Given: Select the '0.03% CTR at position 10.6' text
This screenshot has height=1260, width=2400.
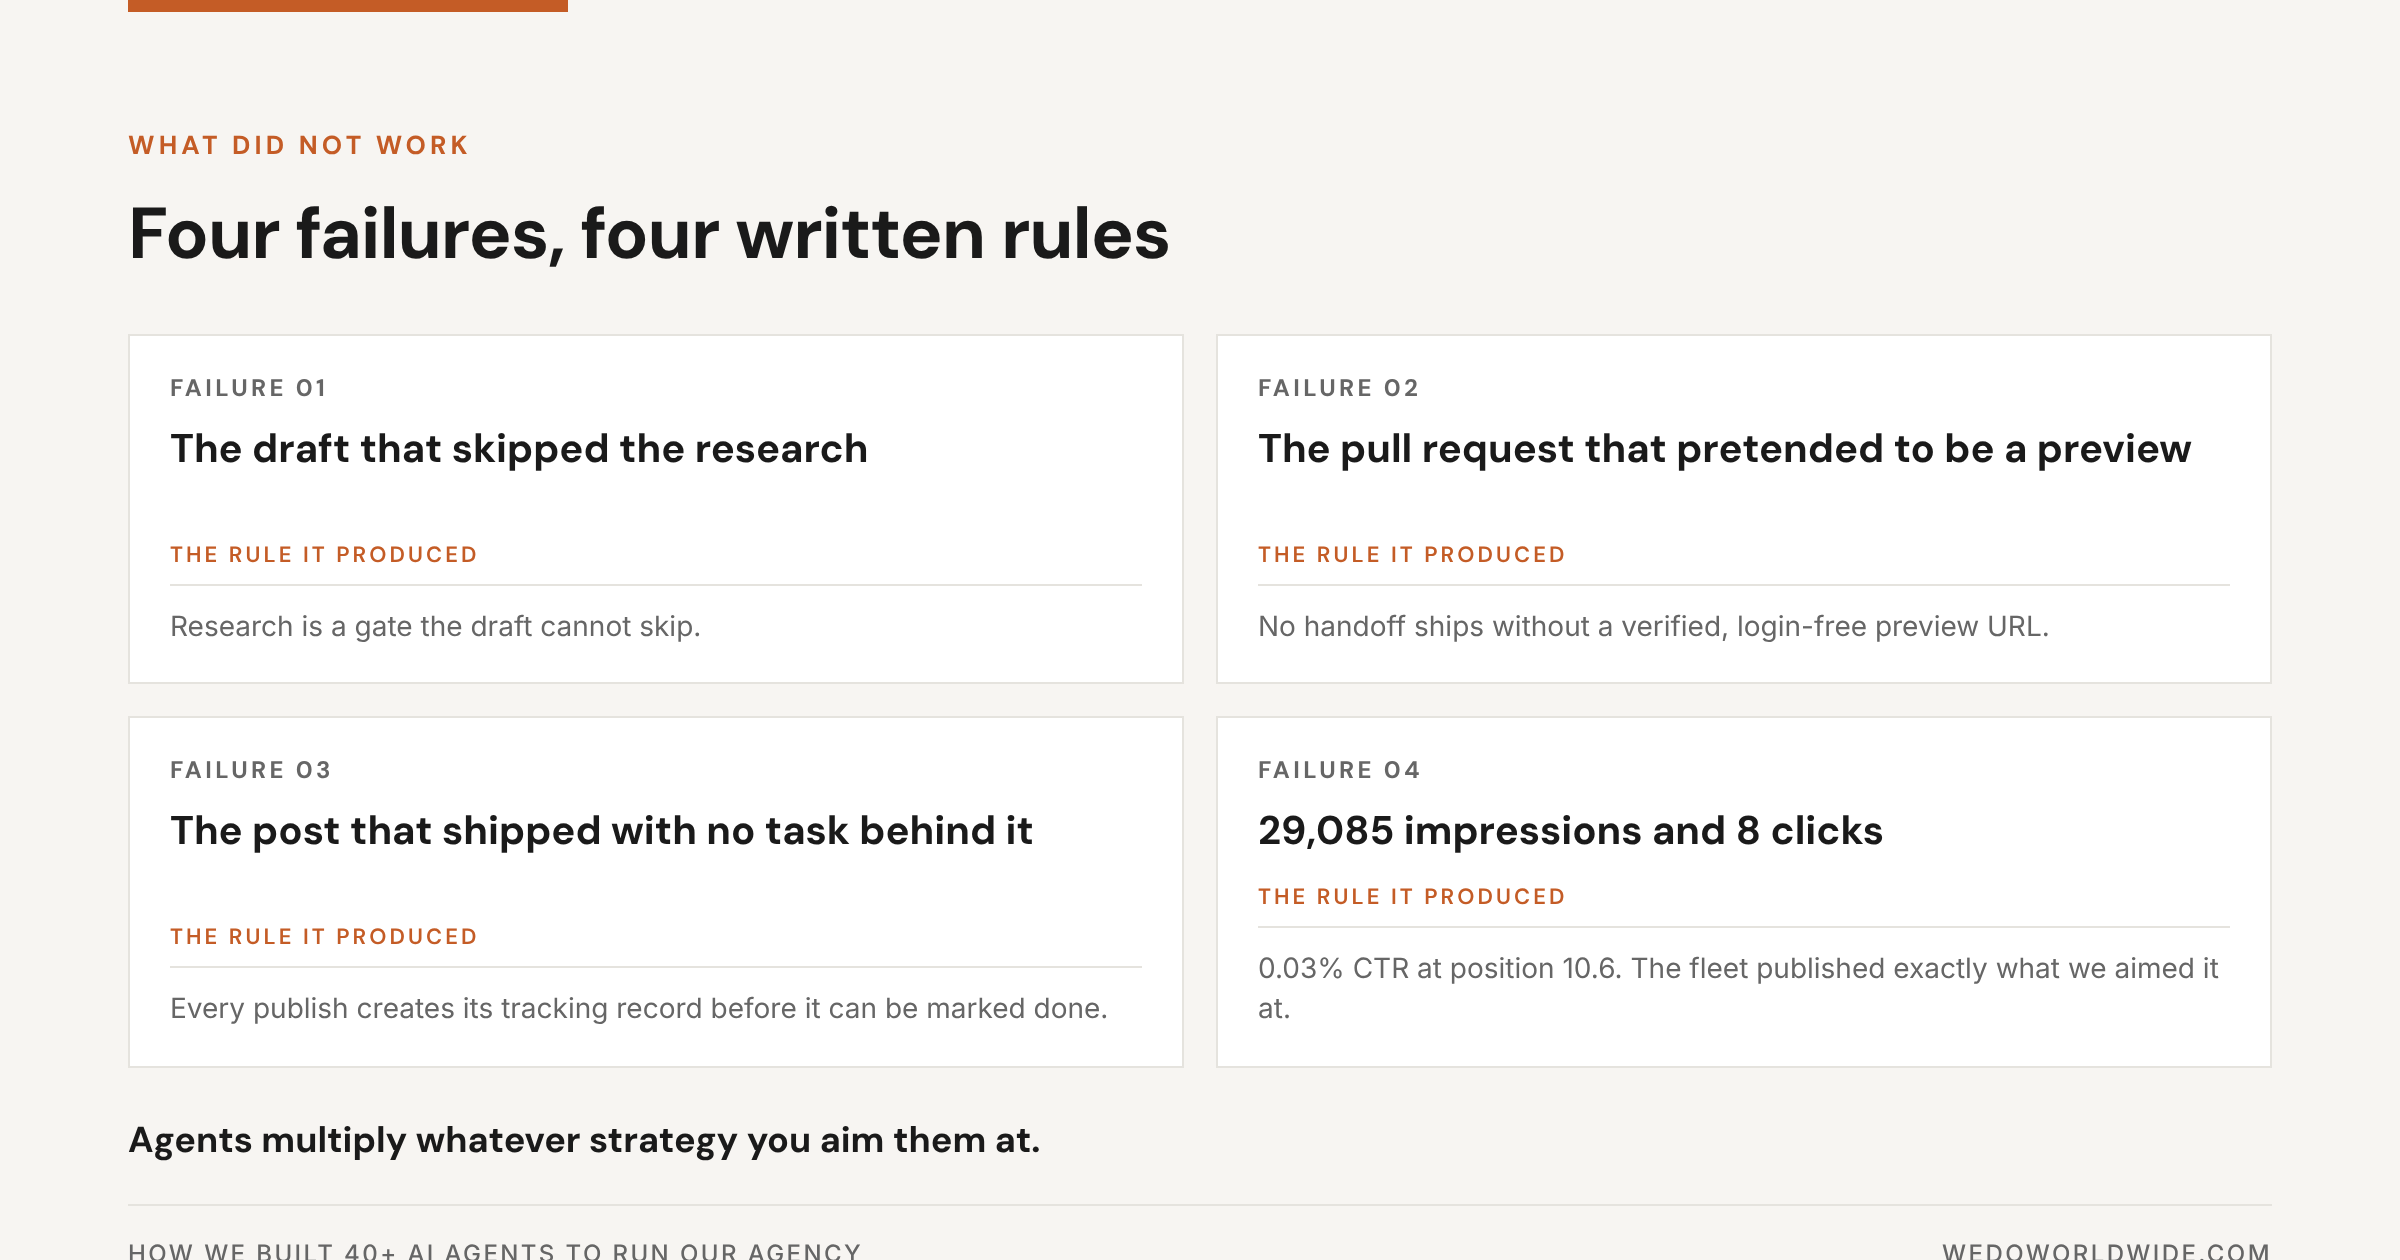Looking at the screenshot, I should (x=1738, y=989).
